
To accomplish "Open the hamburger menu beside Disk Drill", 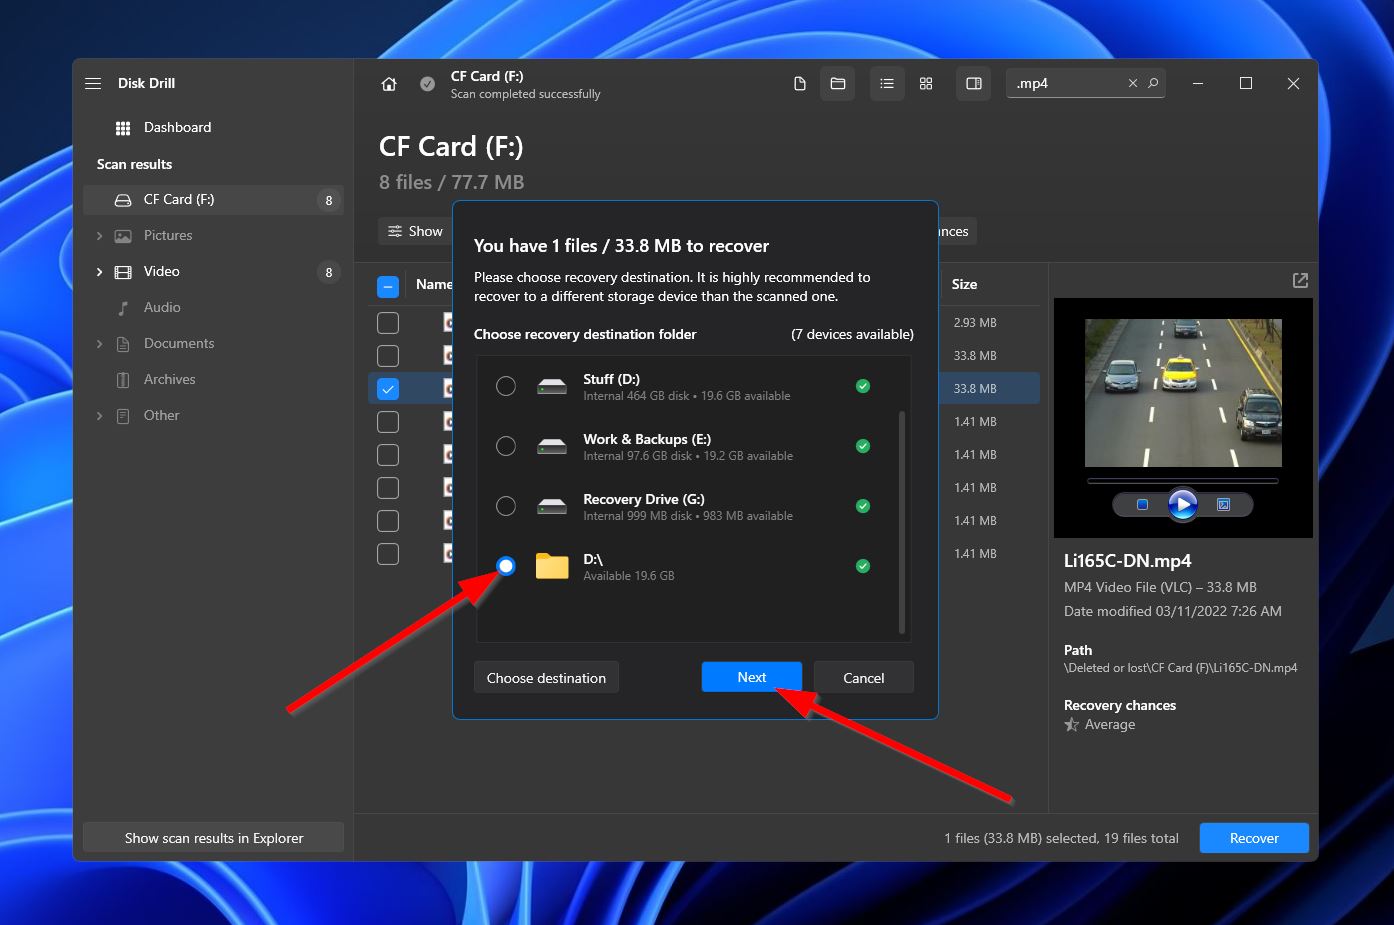I will point(93,83).
